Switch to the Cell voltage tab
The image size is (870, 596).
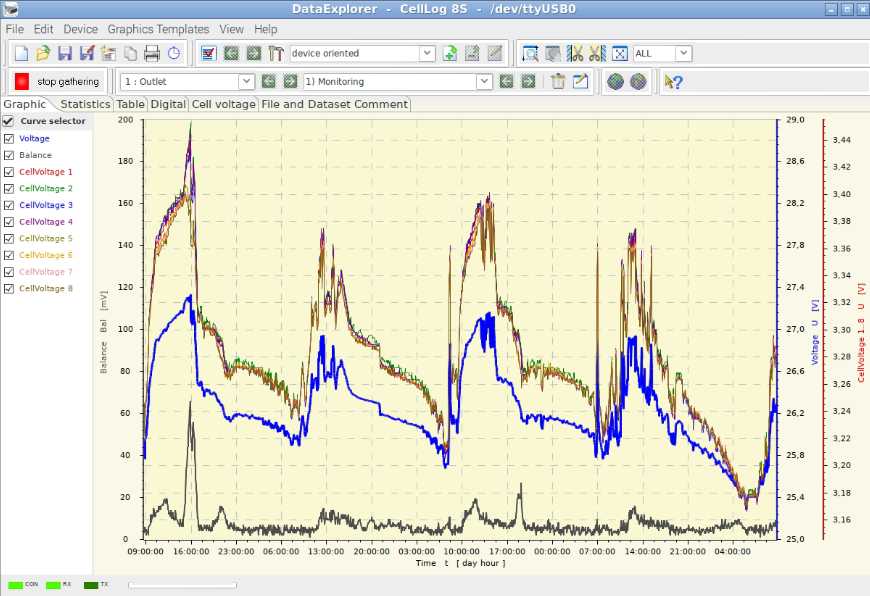point(224,104)
